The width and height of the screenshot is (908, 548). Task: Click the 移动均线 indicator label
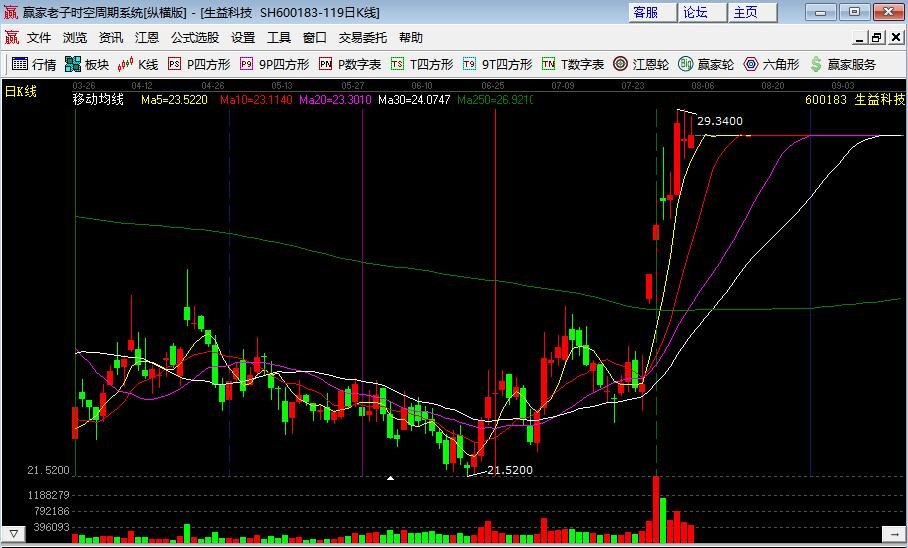pos(98,99)
